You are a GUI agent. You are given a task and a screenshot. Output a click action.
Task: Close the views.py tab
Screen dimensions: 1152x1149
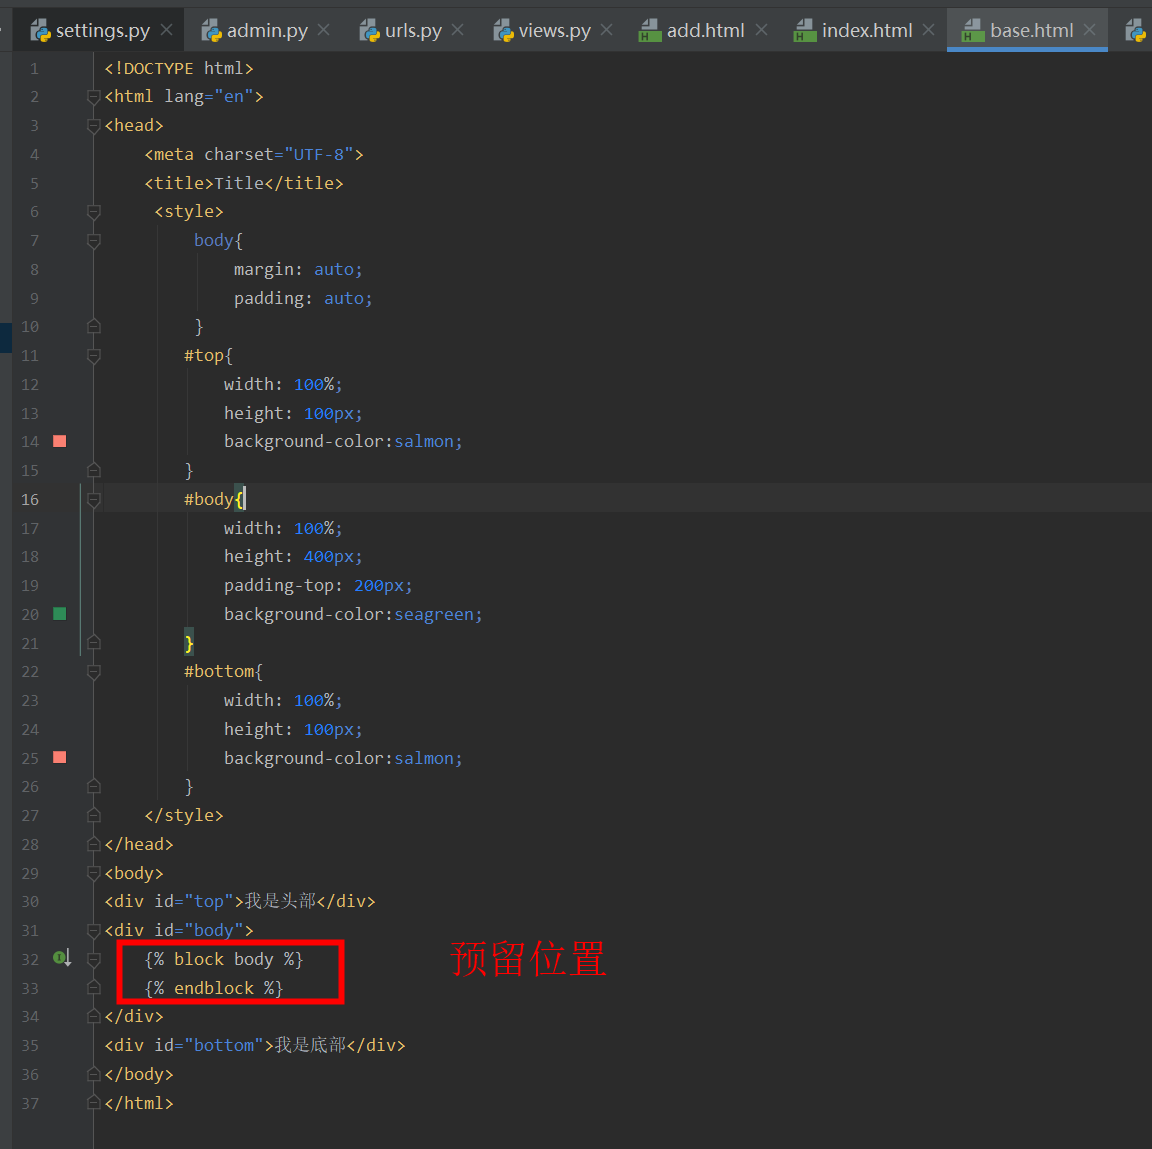[x=607, y=29]
